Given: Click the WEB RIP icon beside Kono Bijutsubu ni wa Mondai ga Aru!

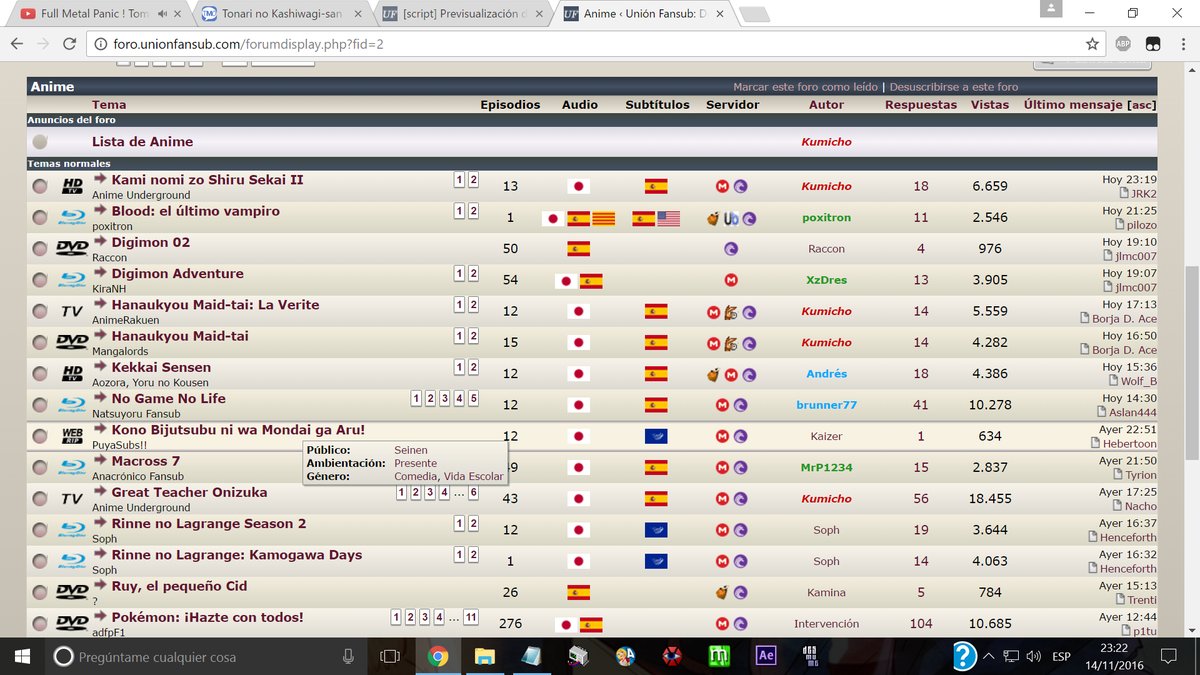Looking at the screenshot, I should (x=72, y=436).
